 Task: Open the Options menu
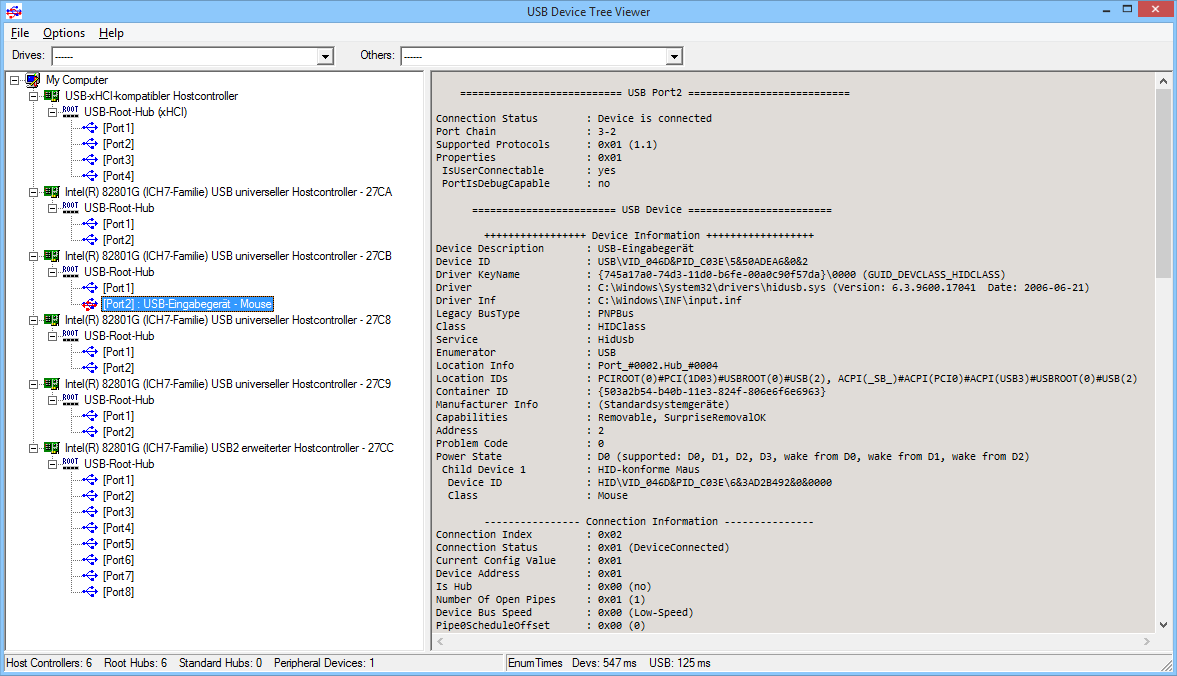(64, 33)
